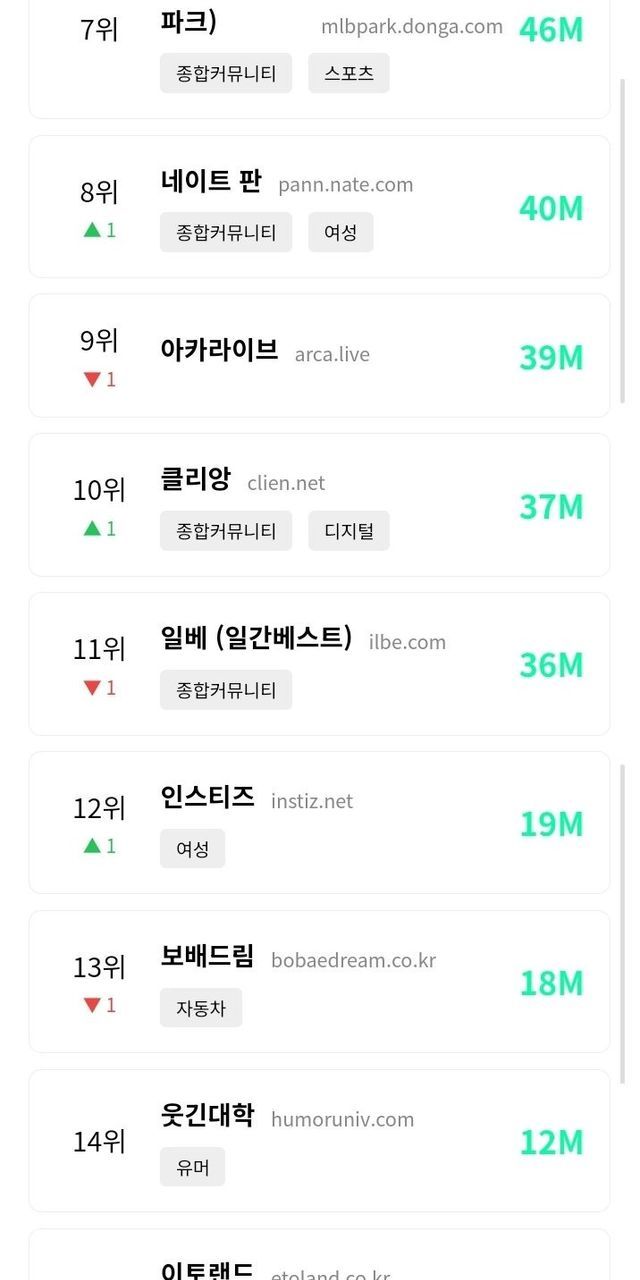Click the red down arrow beside 13위
640x1280 pixels.
(x=92, y=1005)
